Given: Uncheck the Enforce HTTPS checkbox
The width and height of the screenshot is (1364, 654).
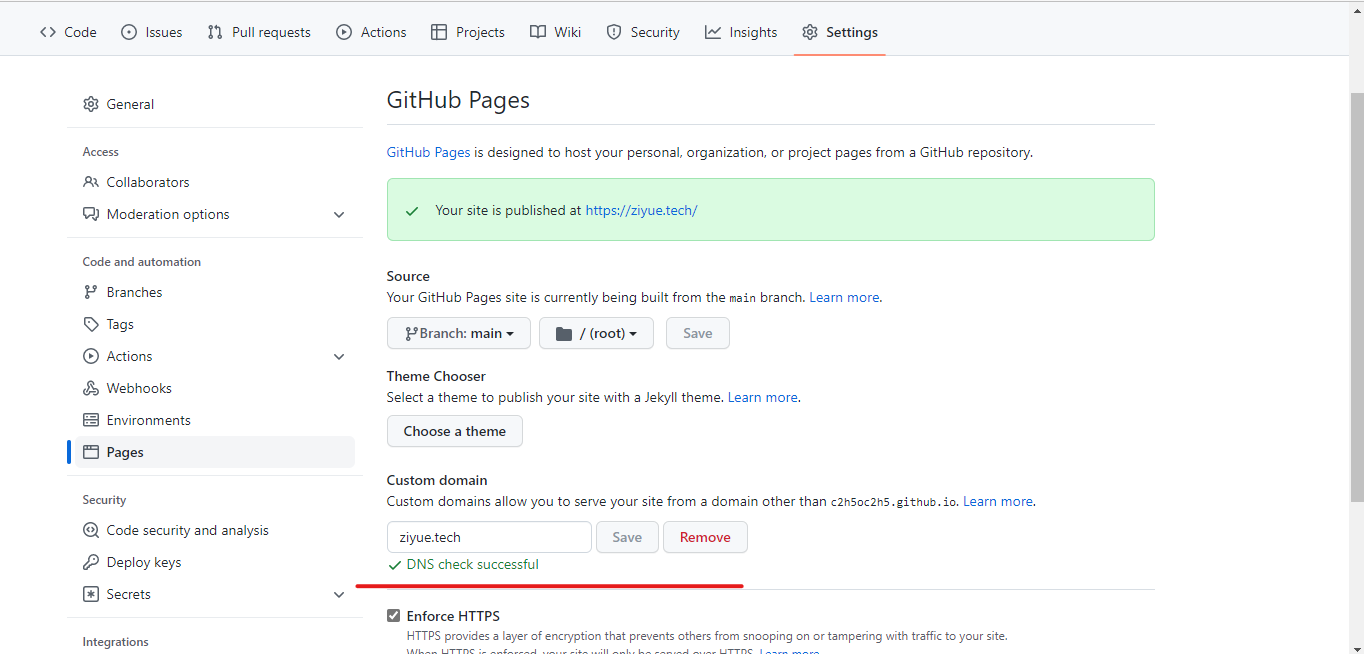Looking at the screenshot, I should tap(394, 616).
